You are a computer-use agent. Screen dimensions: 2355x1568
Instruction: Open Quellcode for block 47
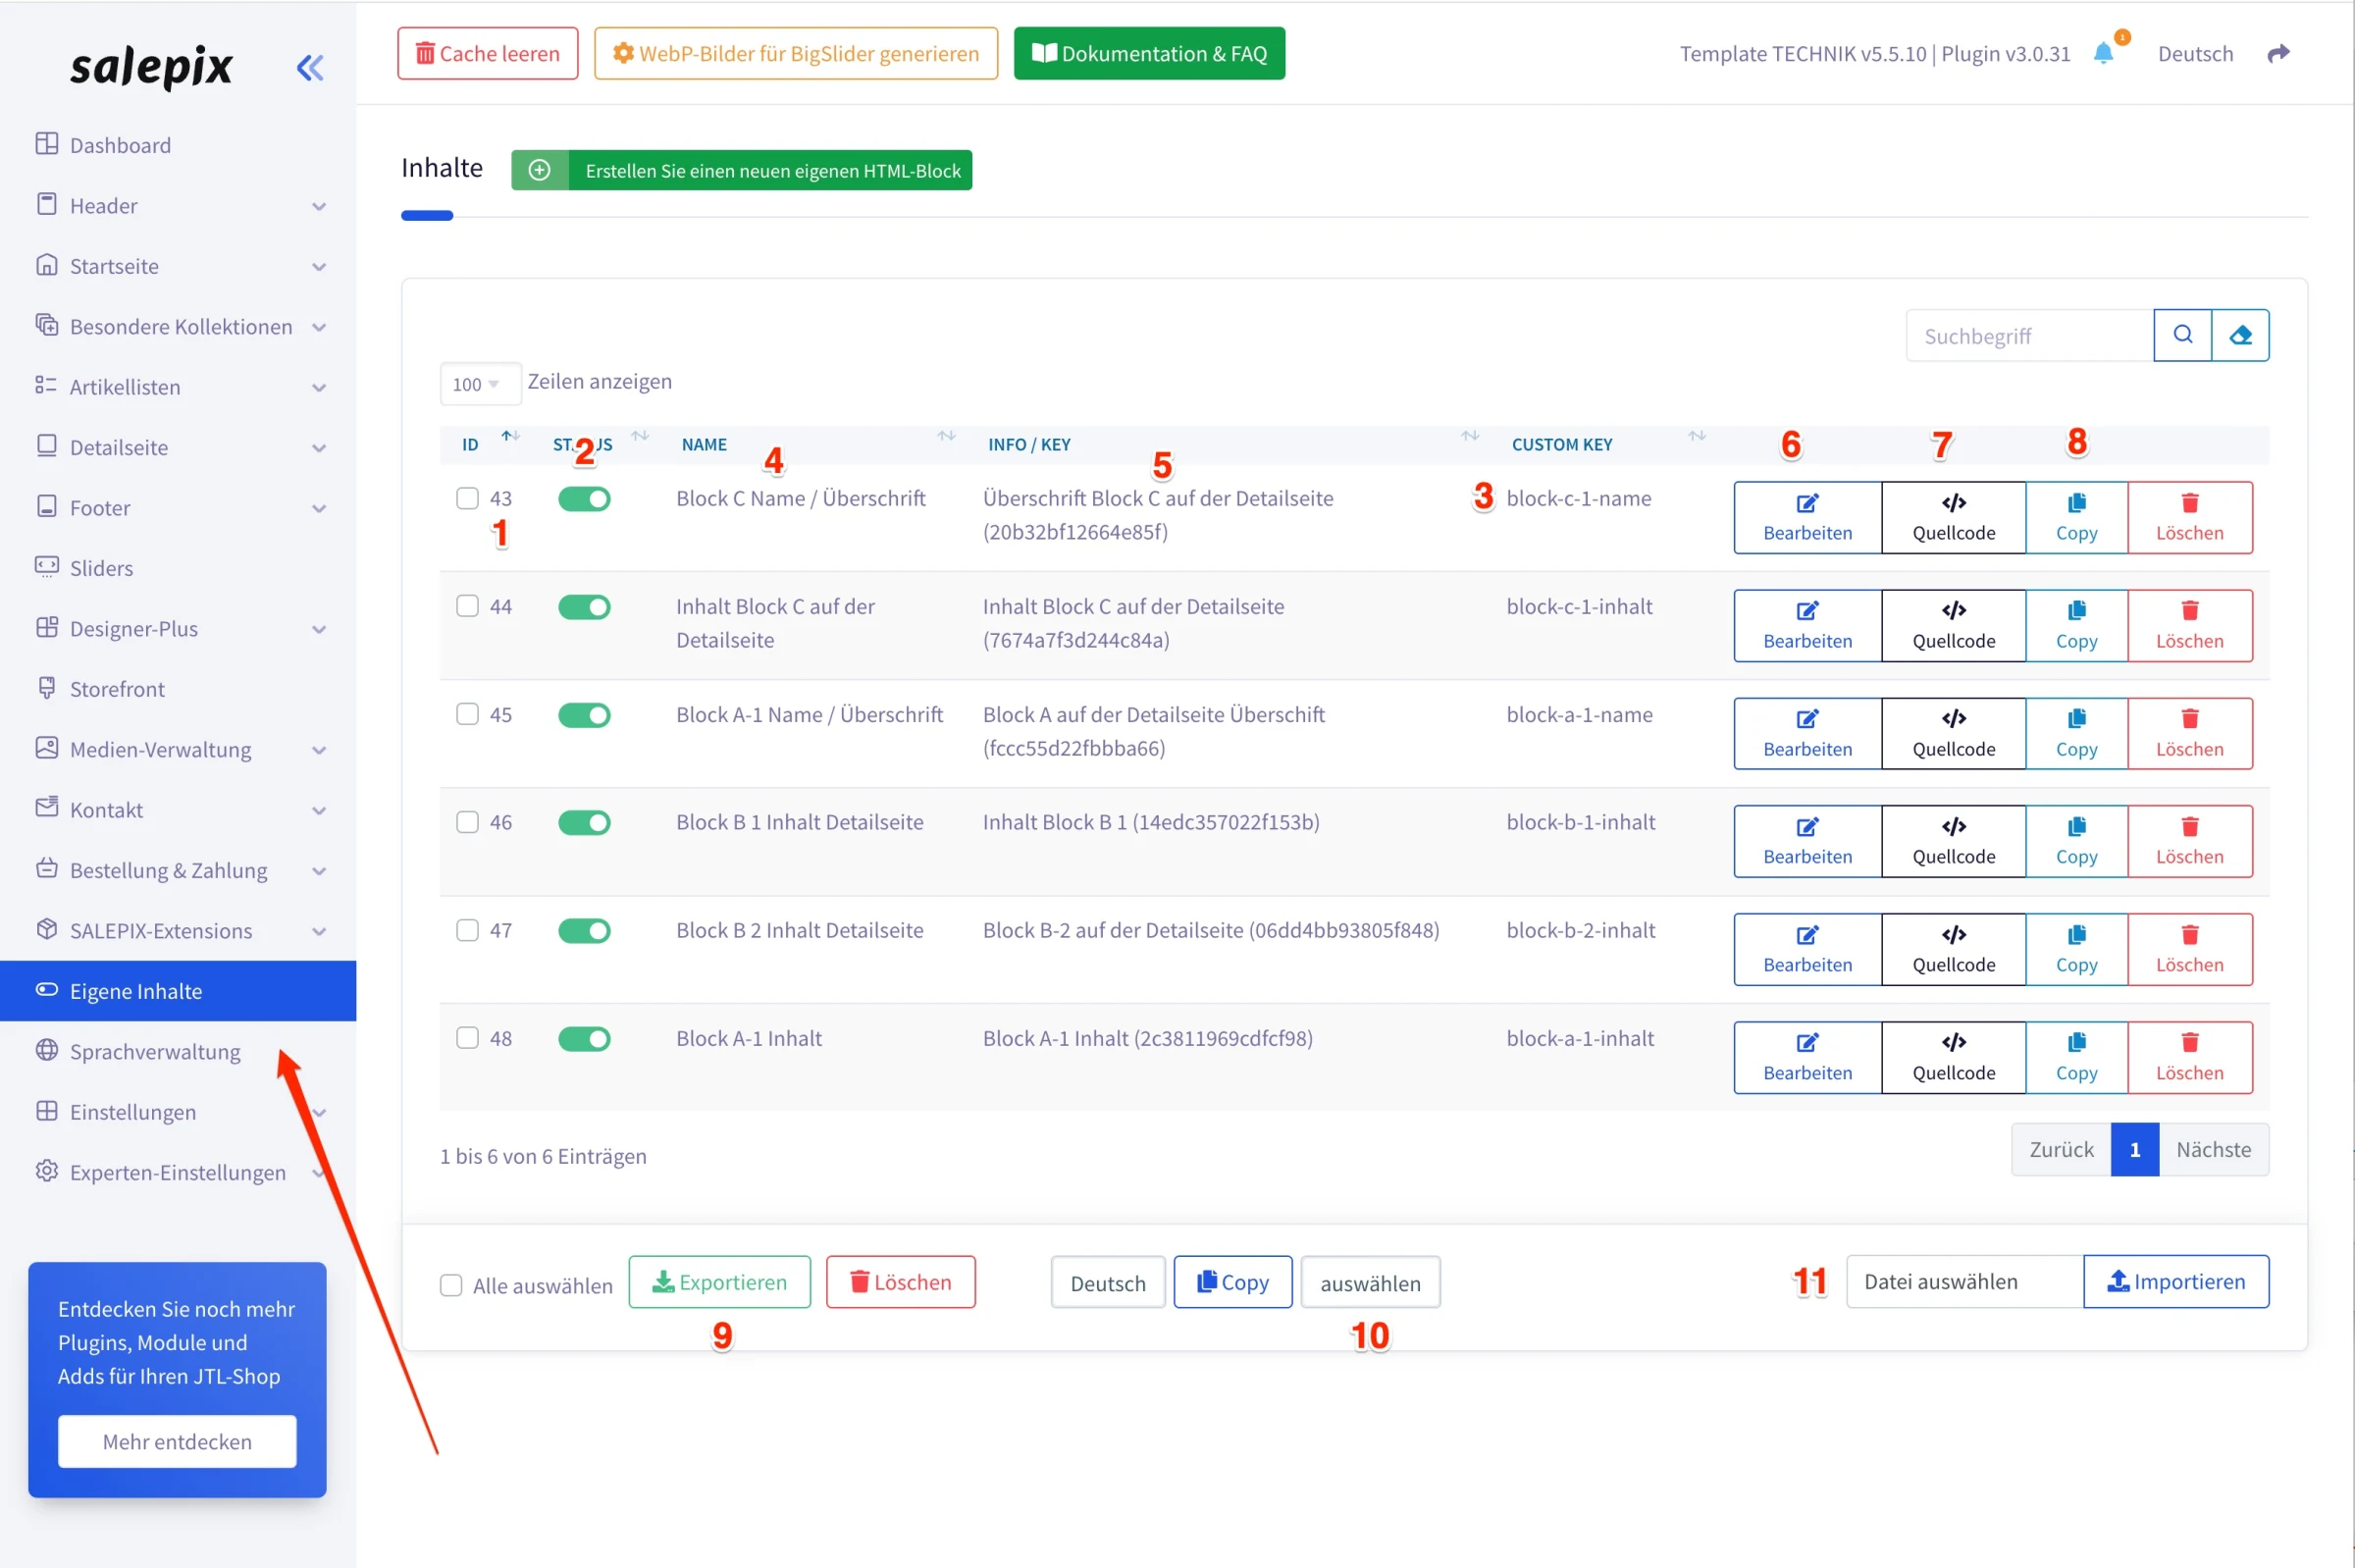click(1954, 950)
